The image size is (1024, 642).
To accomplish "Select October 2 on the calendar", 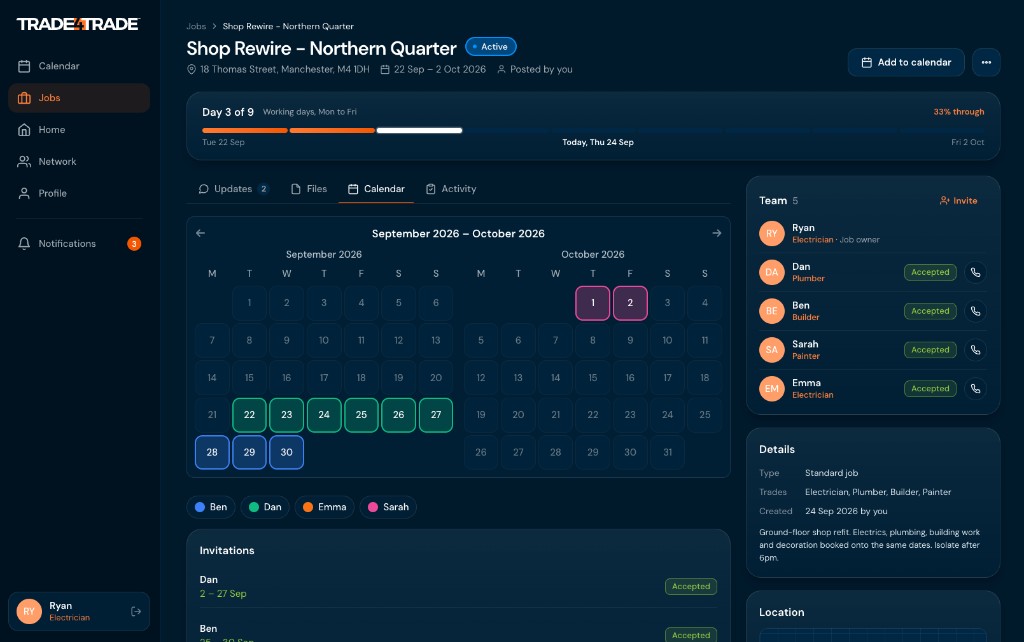I will pos(630,303).
